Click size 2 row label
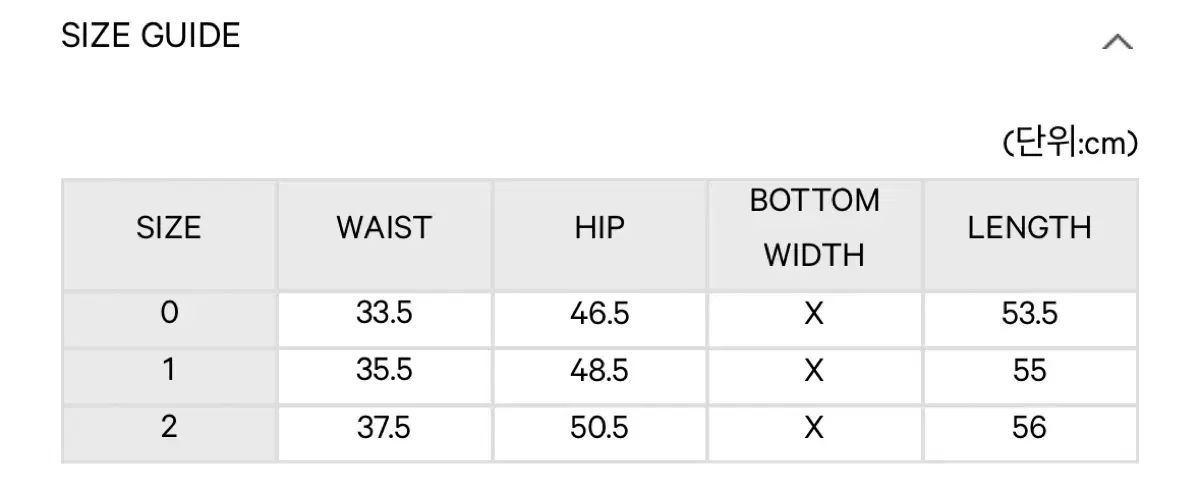 point(169,428)
